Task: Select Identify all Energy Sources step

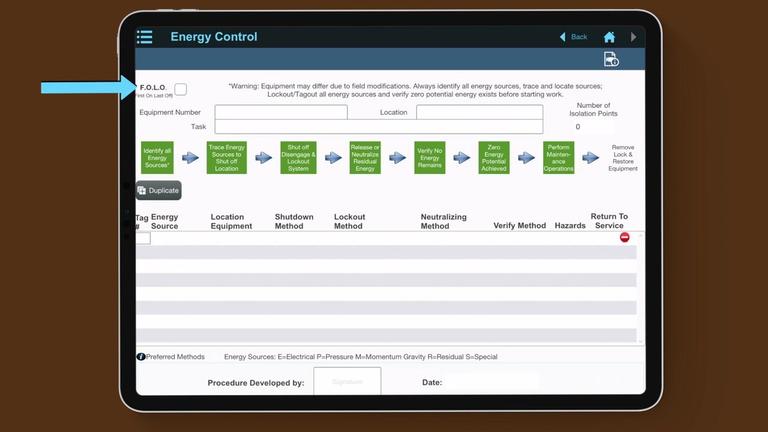Action: click(x=157, y=158)
